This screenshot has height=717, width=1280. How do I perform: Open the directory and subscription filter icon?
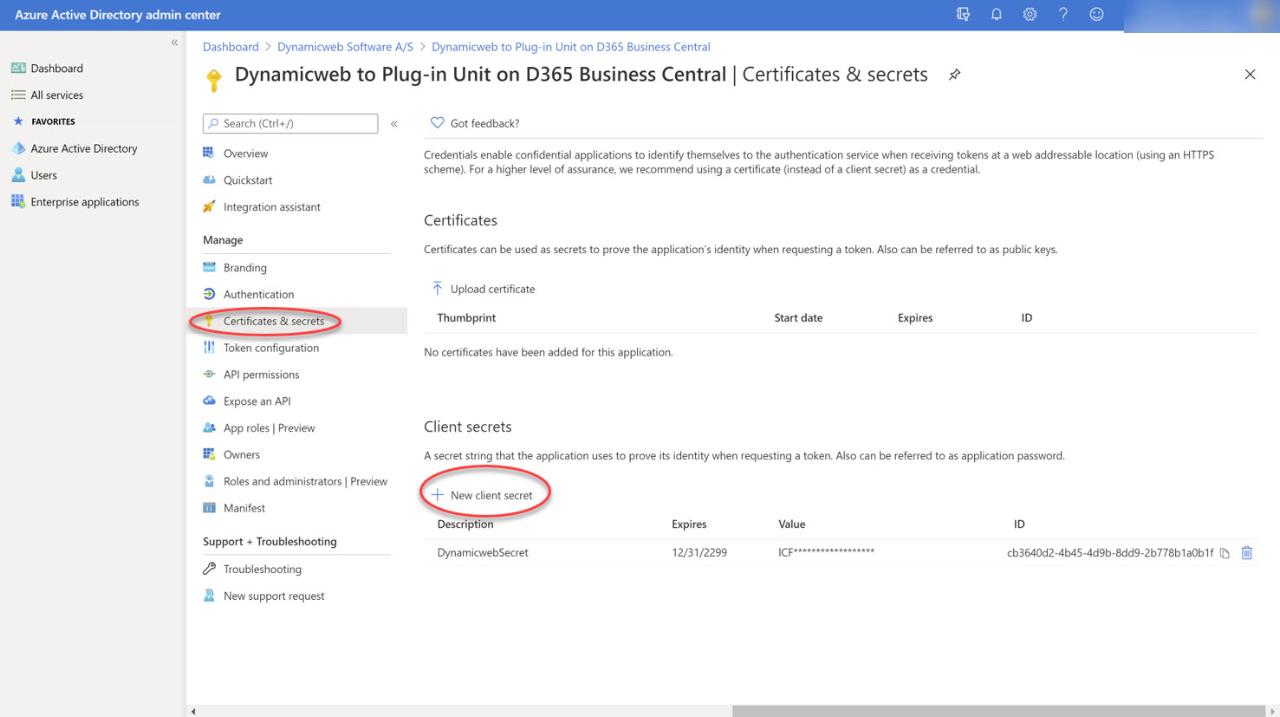(963, 14)
